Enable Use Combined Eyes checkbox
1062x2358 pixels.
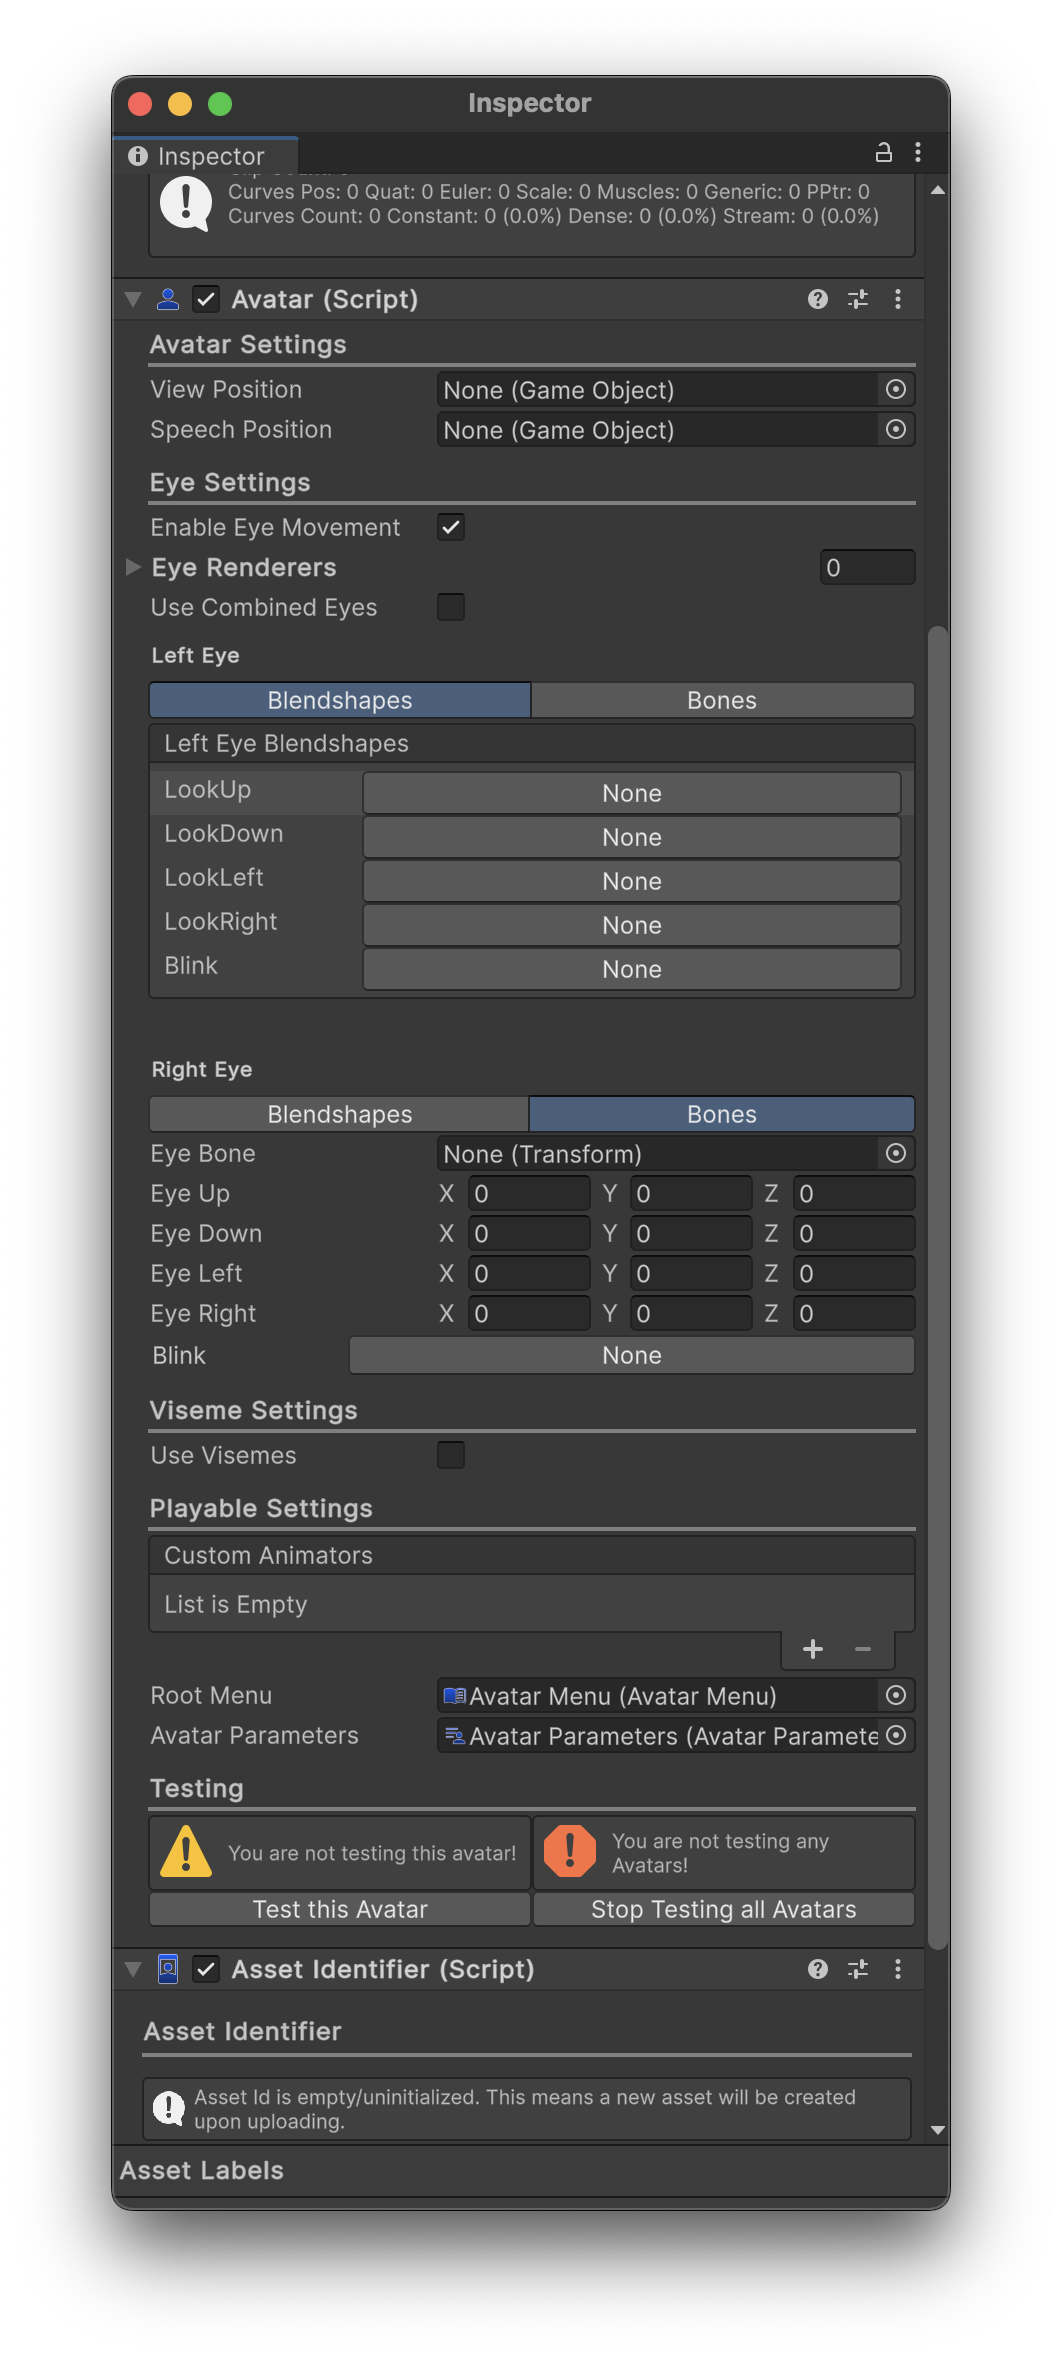(451, 607)
